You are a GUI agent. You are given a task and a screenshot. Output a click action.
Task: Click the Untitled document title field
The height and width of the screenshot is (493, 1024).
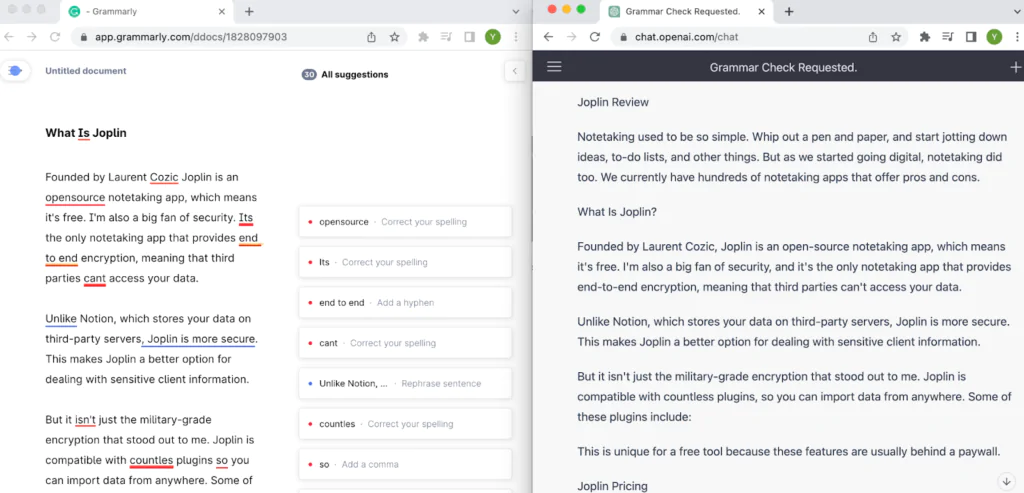pyautogui.click(x=86, y=71)
